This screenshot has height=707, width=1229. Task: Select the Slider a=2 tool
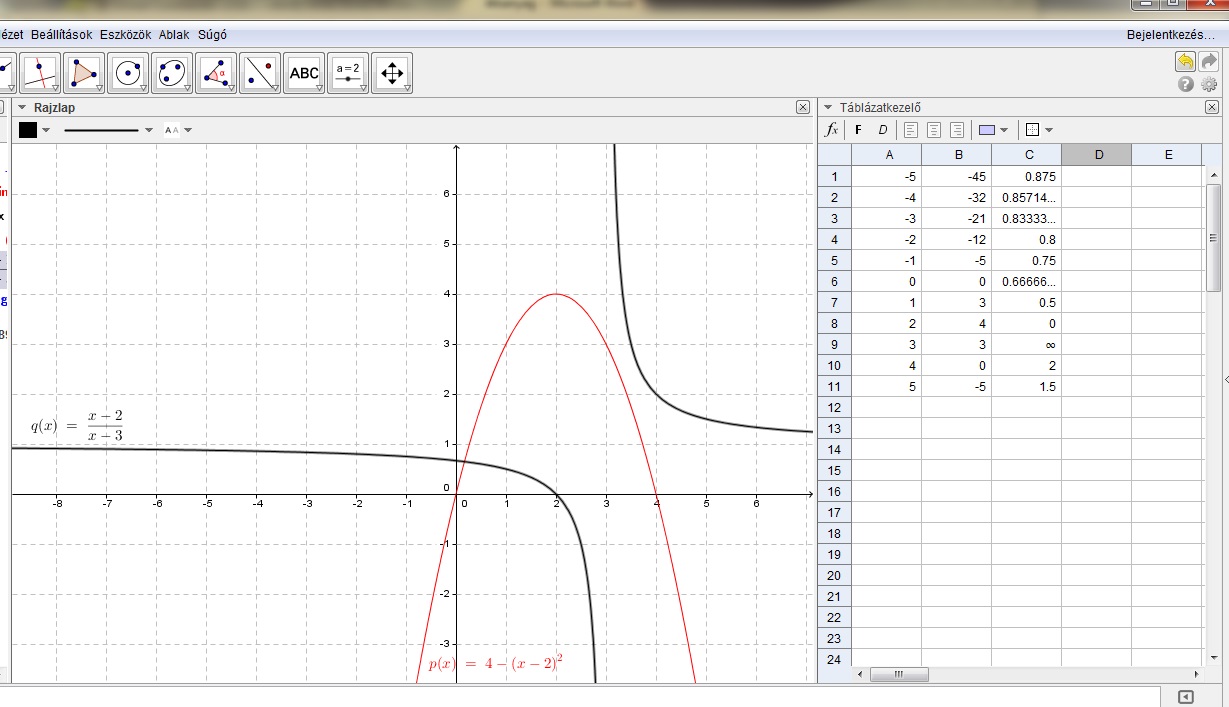click(348, 73)
